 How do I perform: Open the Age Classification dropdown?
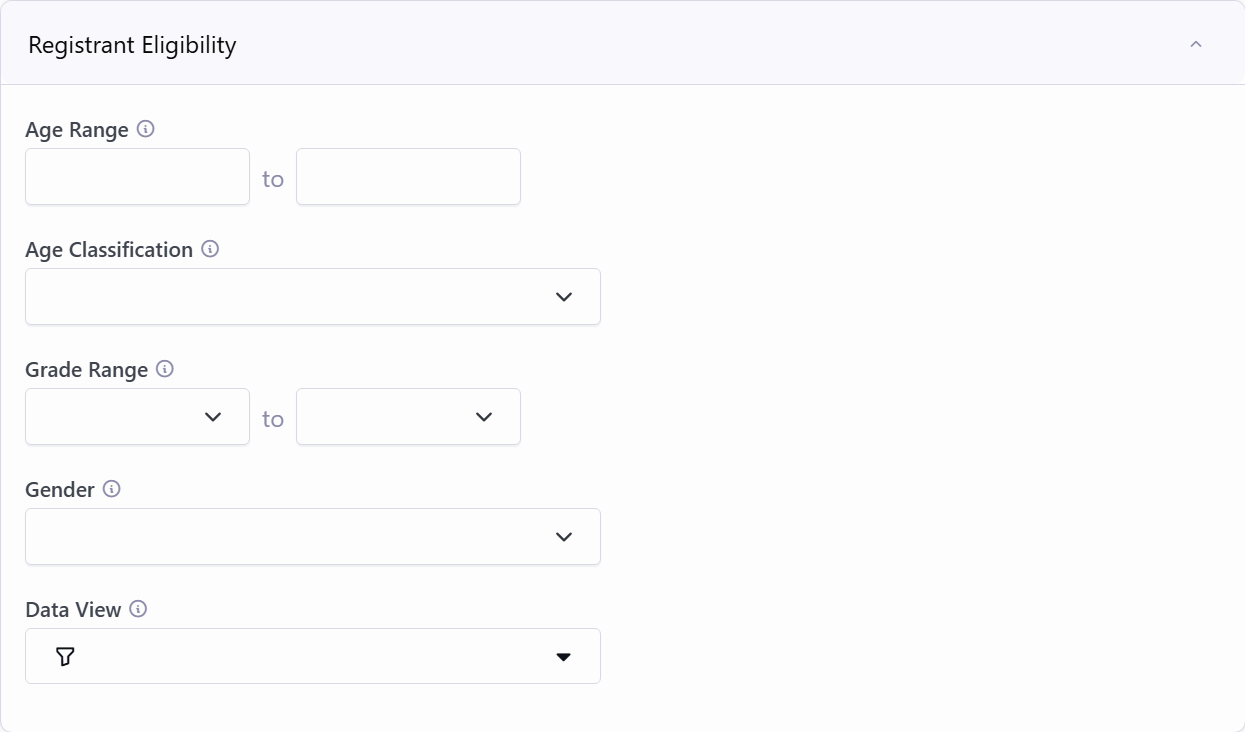click(312, 297)
